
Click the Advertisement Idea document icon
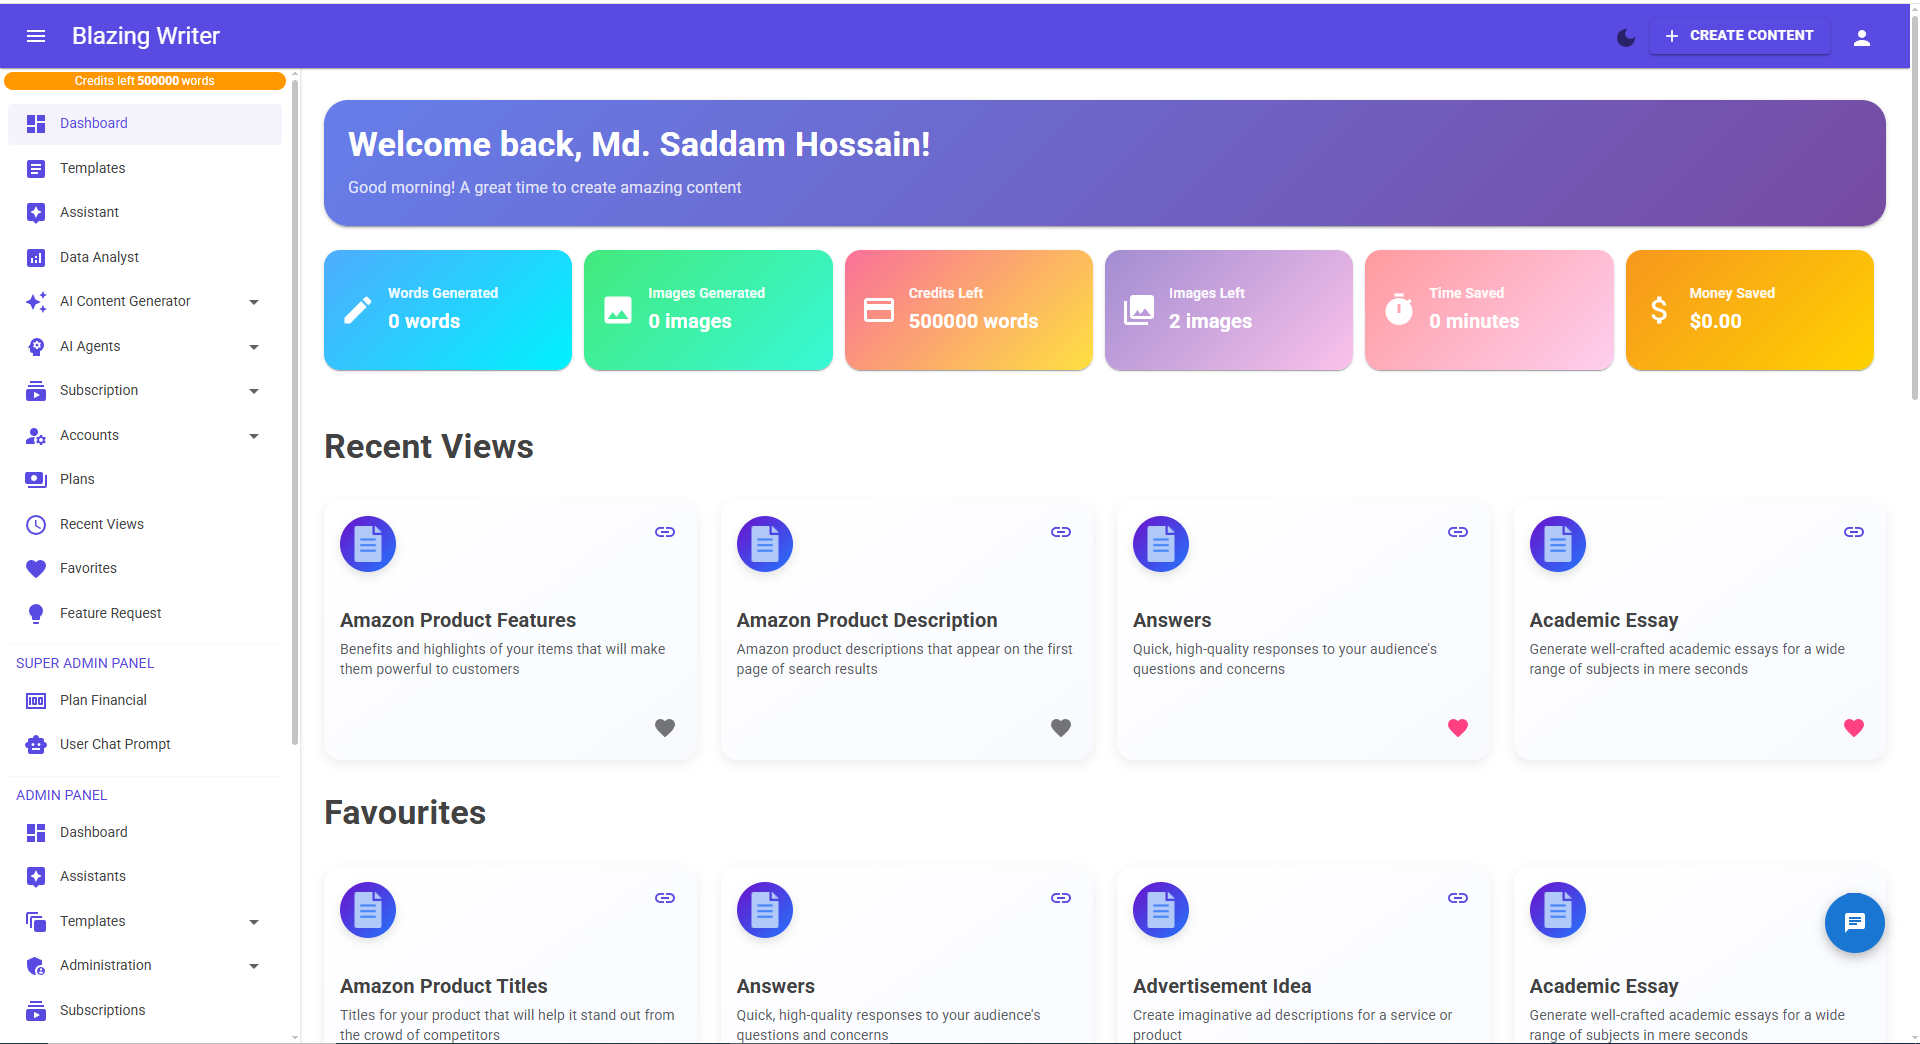pos(1161,910)
